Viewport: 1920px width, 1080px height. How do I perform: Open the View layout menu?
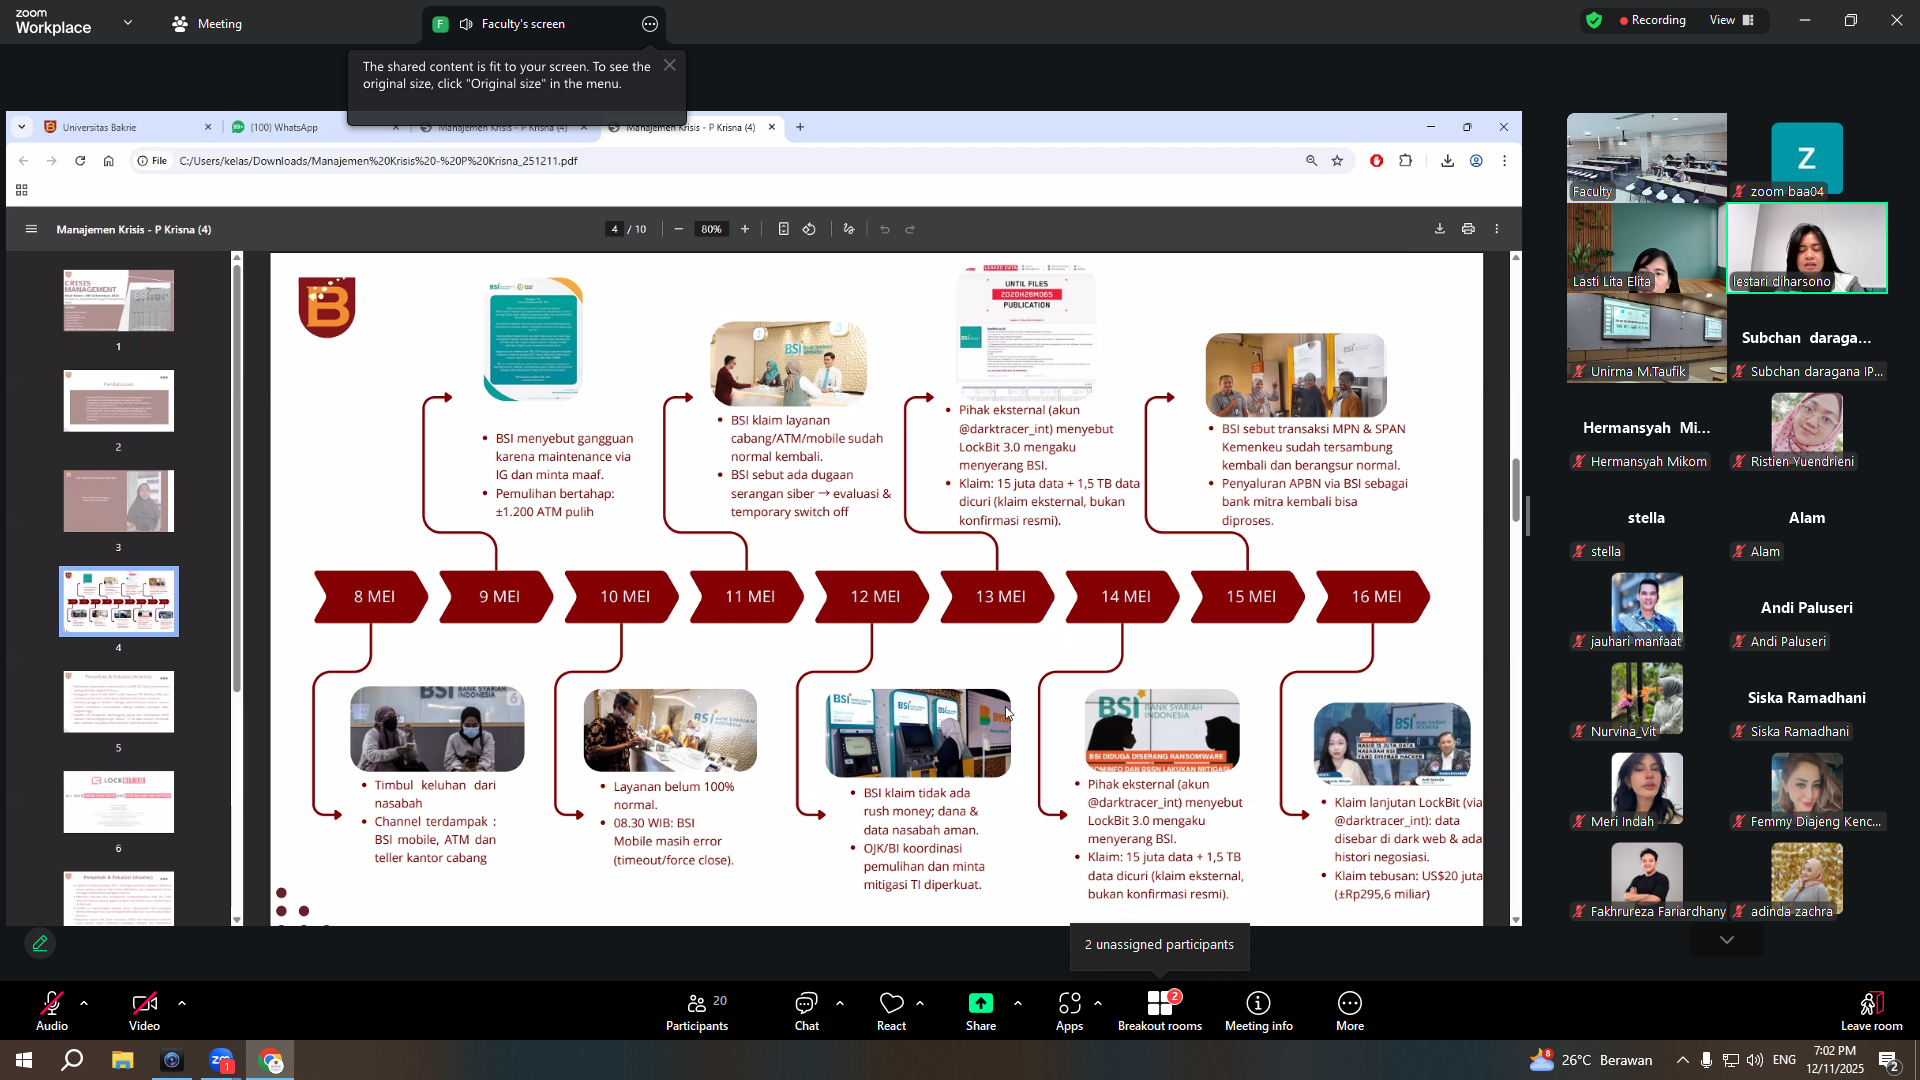tap(1732, 20)
